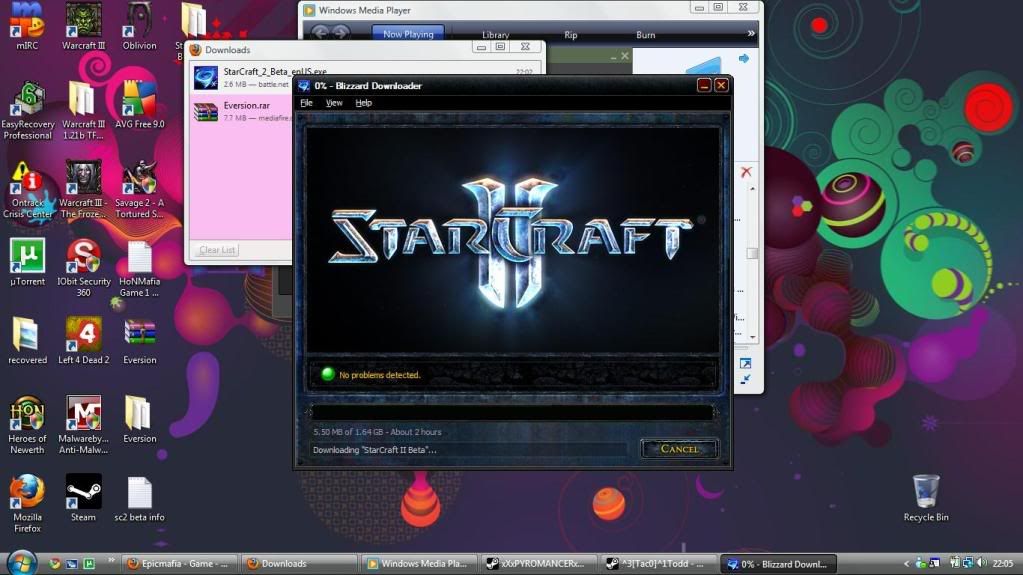Expand more tabs chevron in Media Player

click(x=751, y=33)
